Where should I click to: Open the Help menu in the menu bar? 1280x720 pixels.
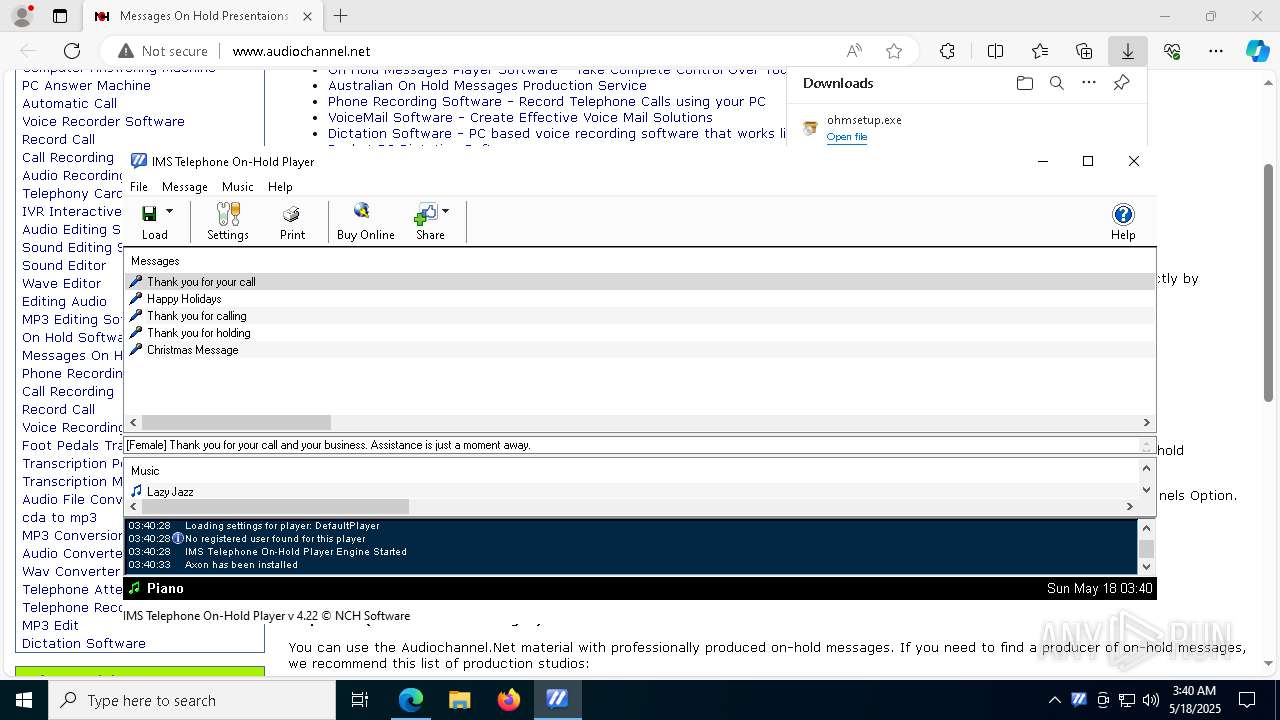click(x=280, y=187)
